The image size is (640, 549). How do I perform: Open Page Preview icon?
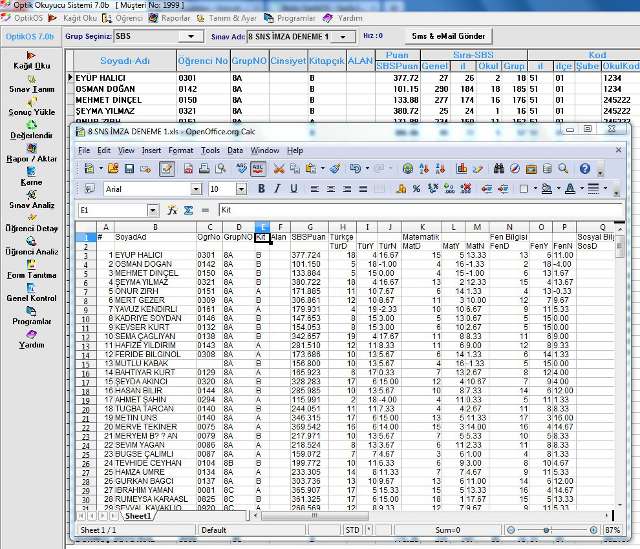(221, 169)
